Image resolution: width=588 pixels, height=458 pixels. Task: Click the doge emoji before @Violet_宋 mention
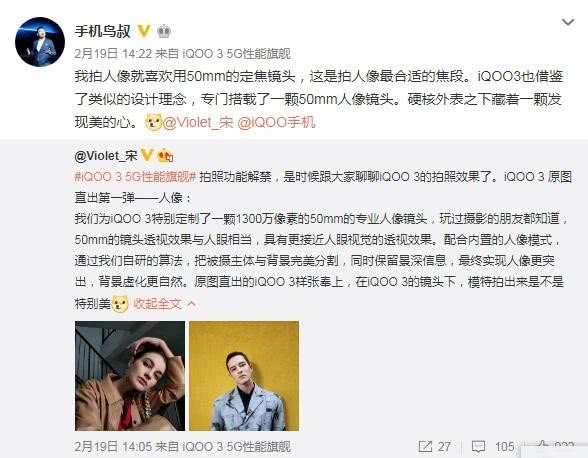(x=153, y=122)
